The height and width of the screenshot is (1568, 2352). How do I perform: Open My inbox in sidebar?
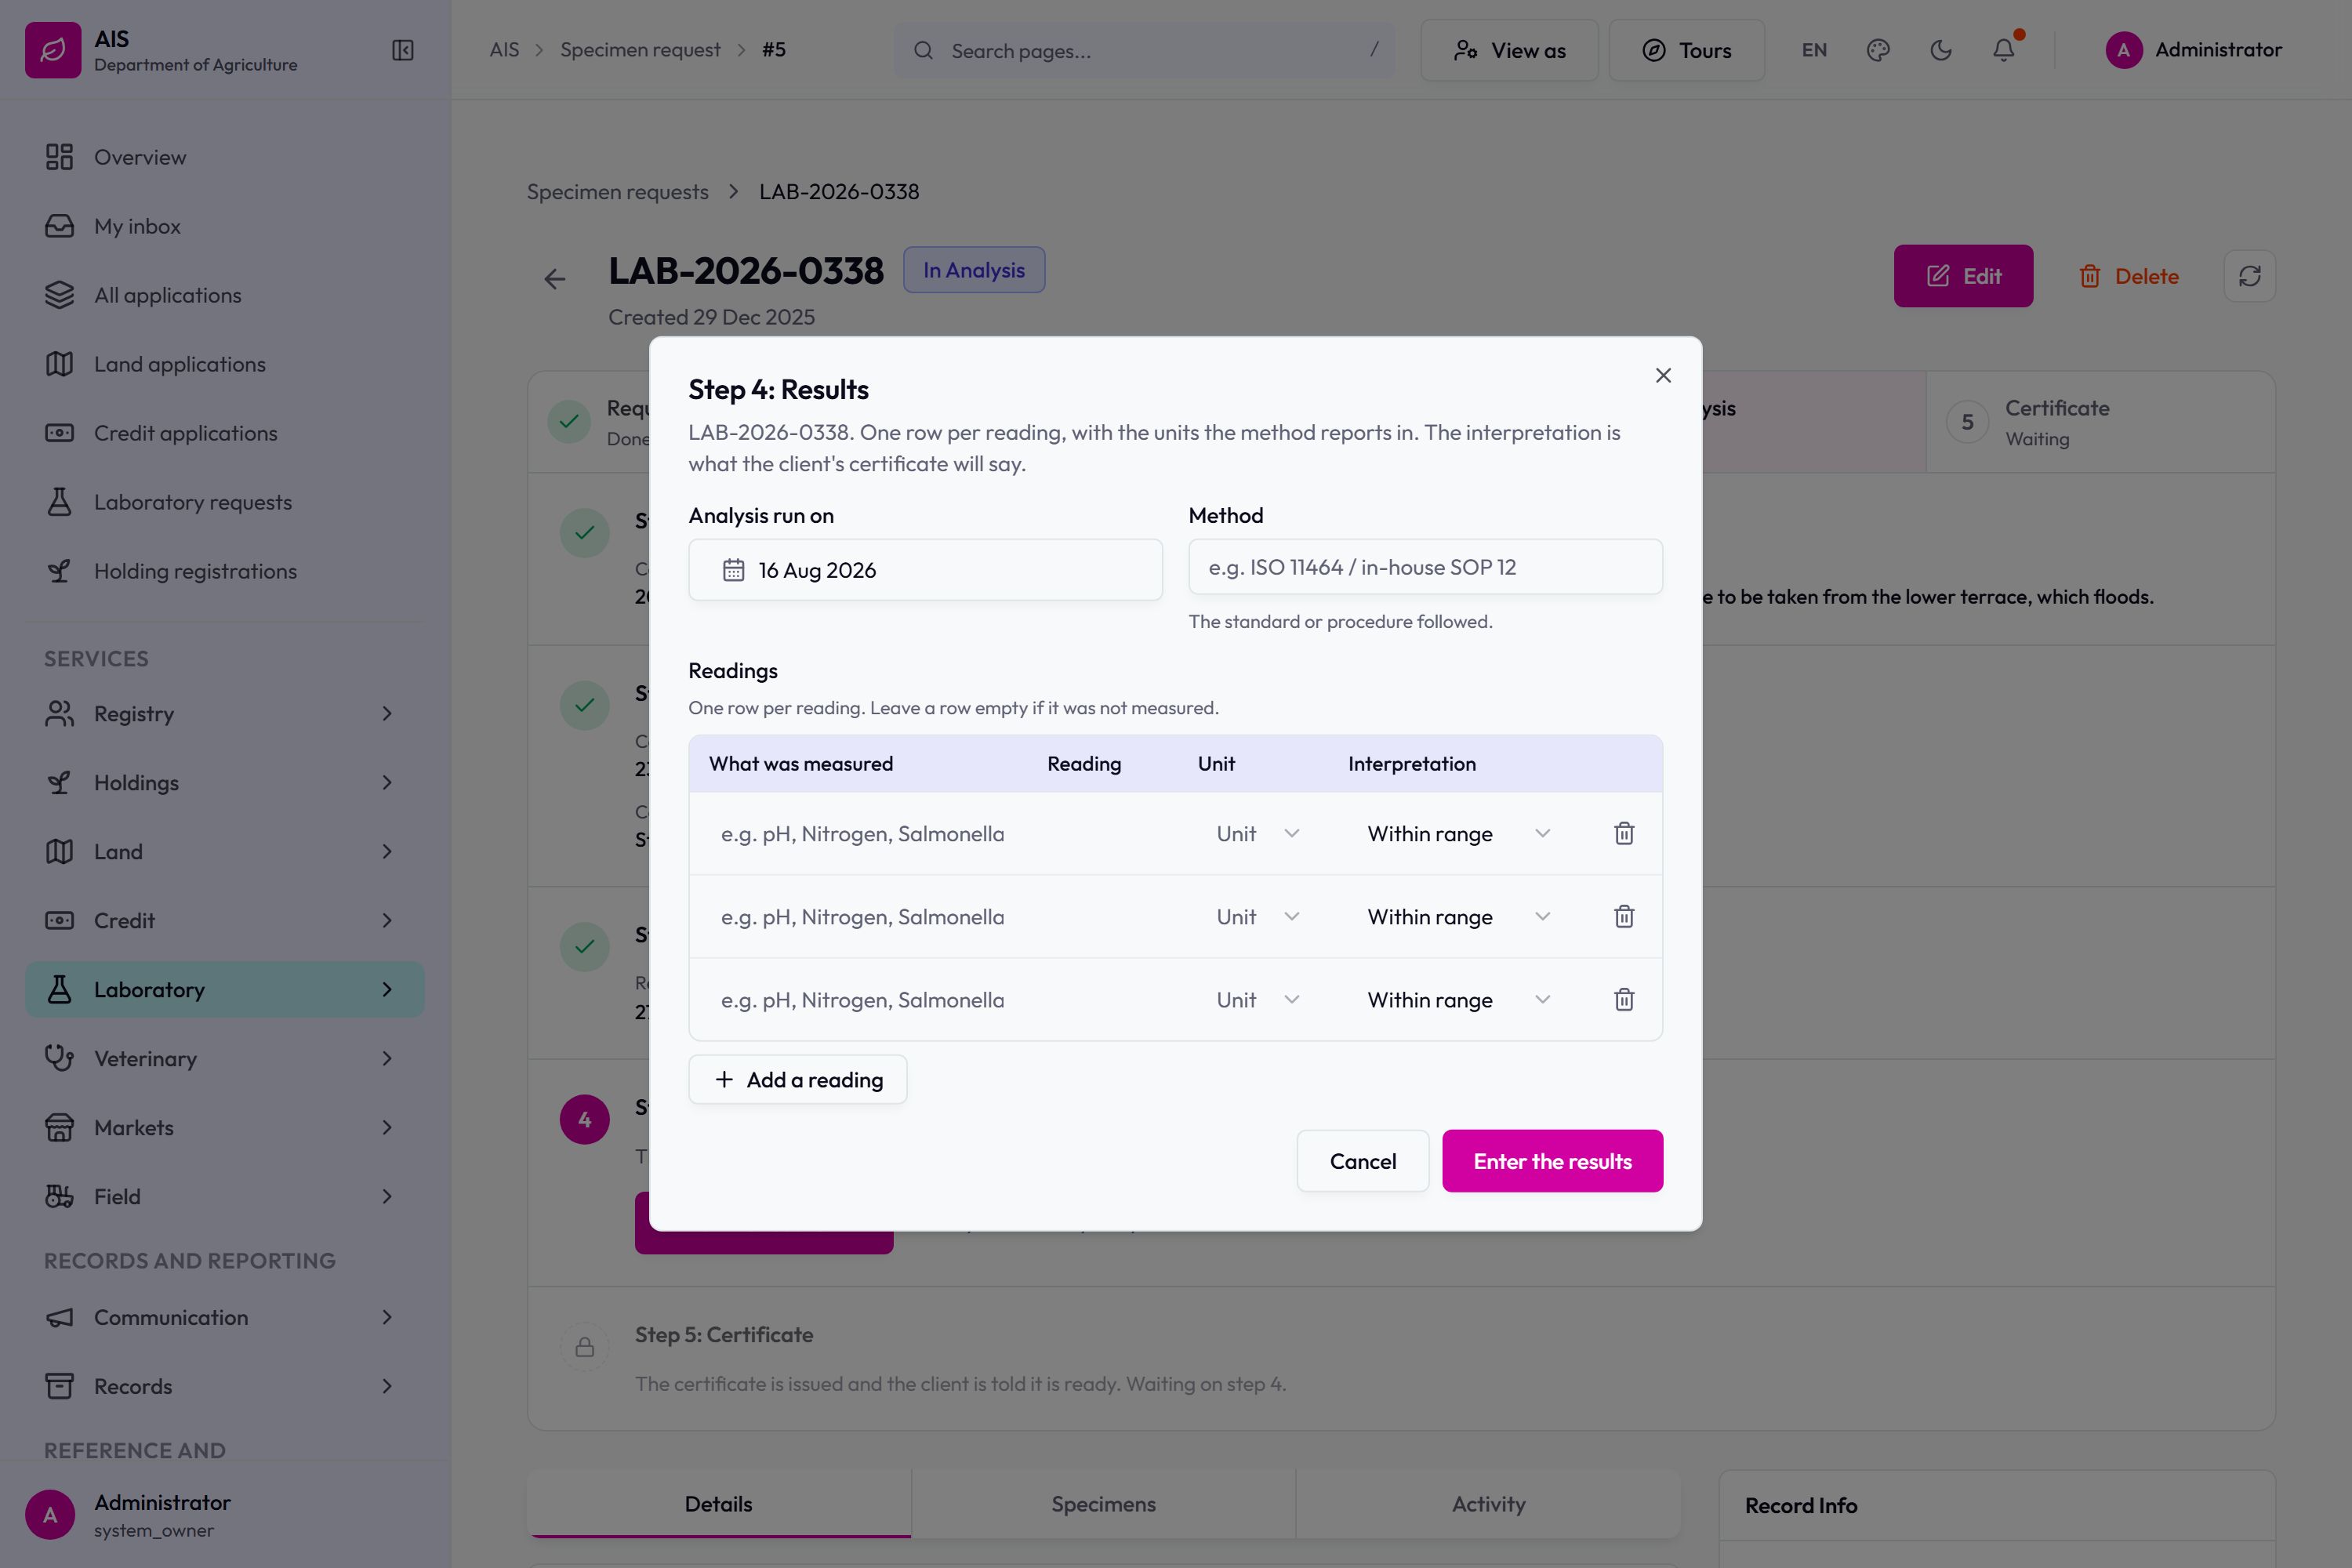pos(225,226)
